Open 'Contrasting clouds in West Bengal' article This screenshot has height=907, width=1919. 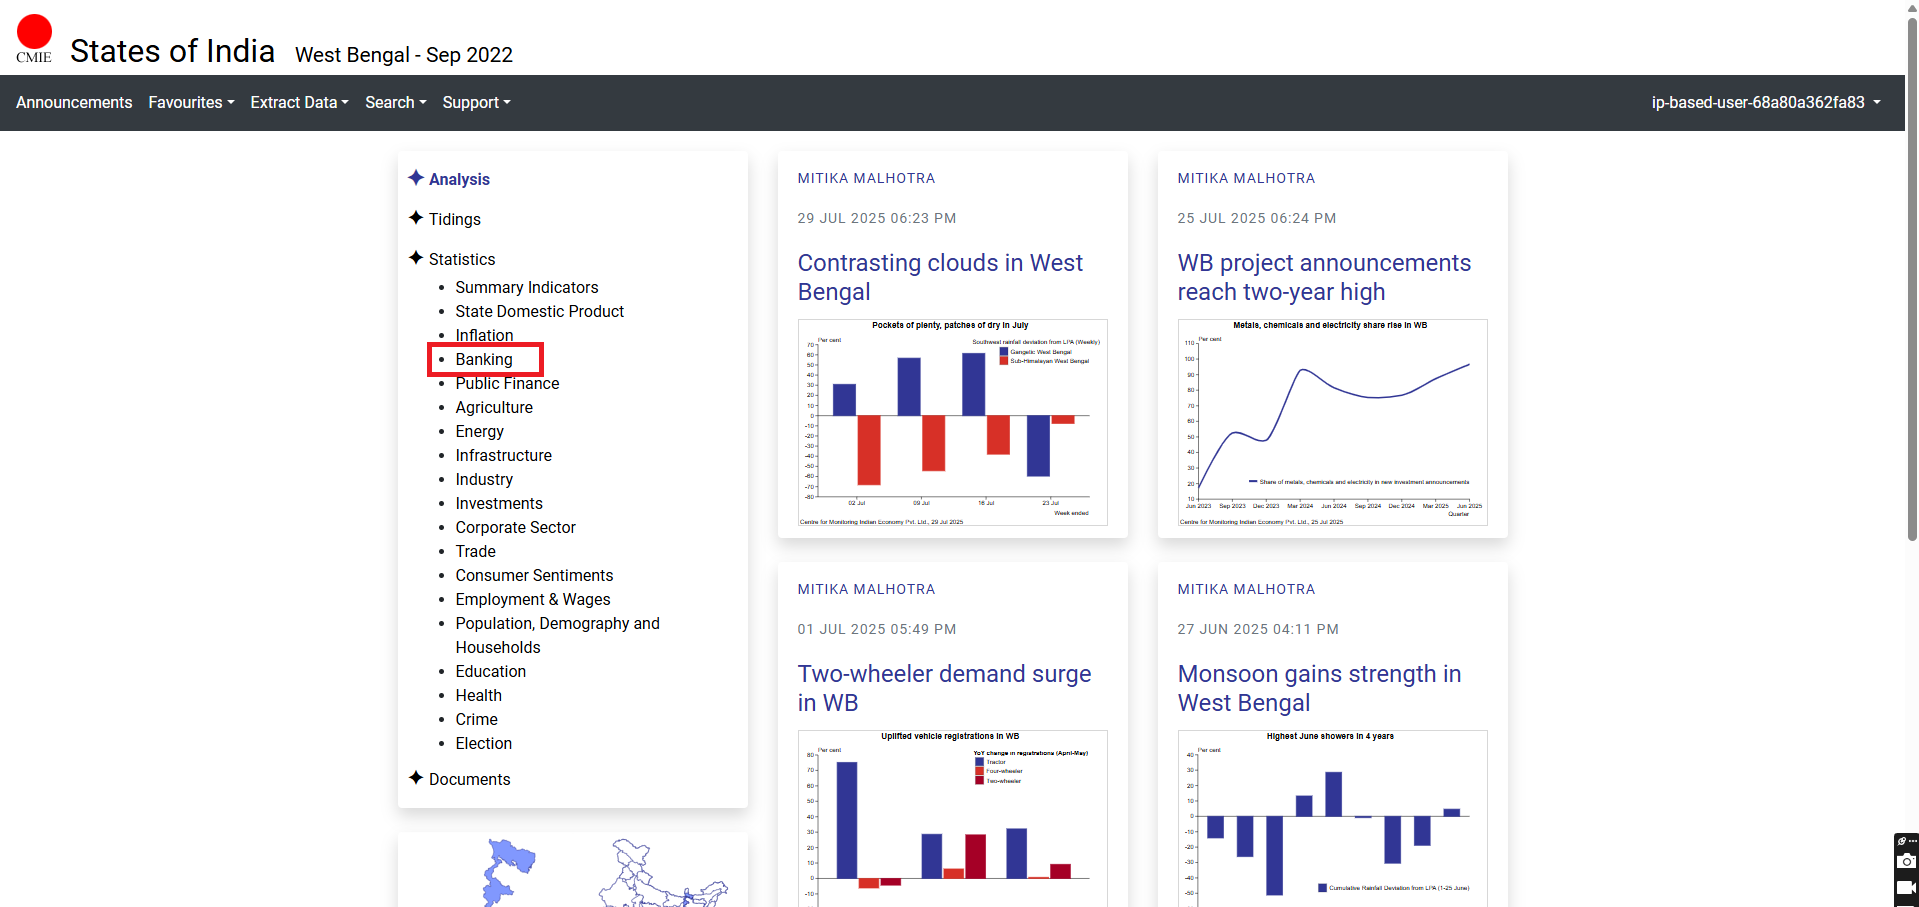click(939, 277)
